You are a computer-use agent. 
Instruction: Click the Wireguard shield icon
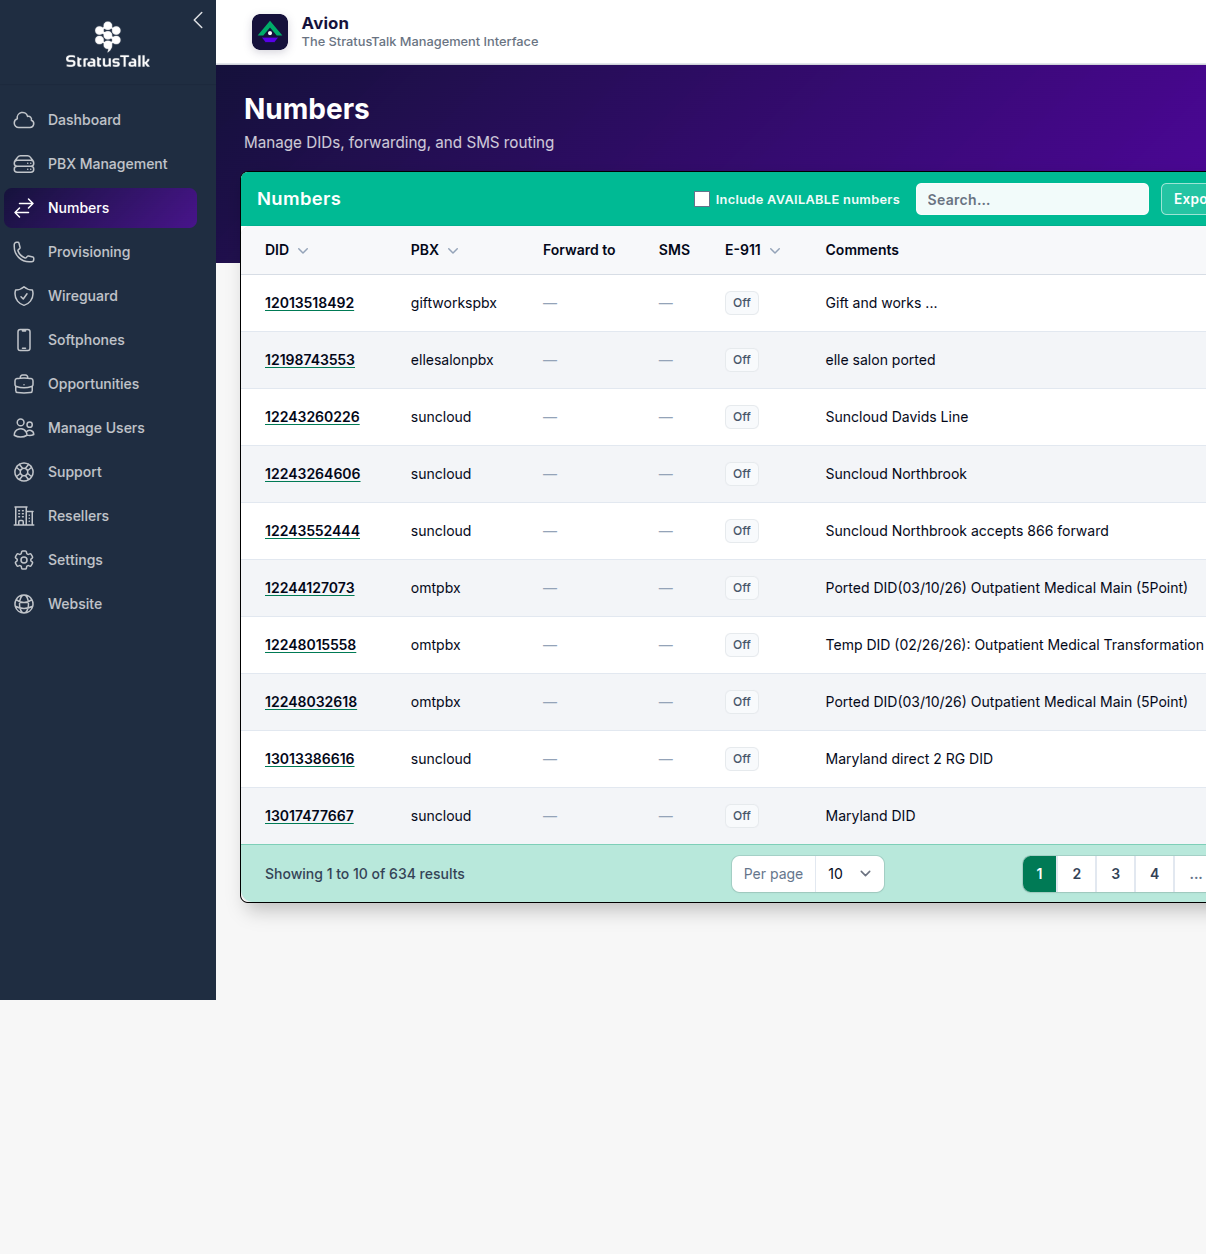click(x=24, y=296)
